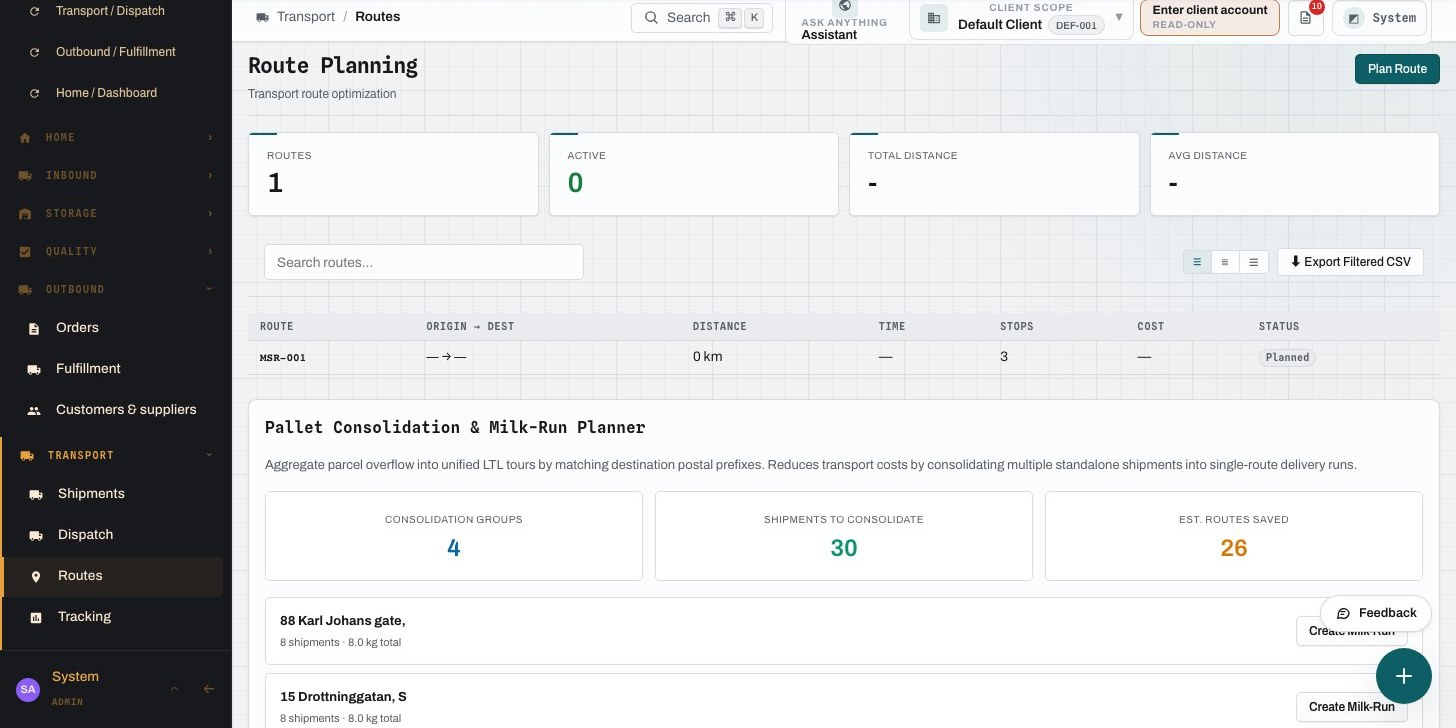Click the Shipments truck icon
1456x728 pixels.
pos(36,494)
